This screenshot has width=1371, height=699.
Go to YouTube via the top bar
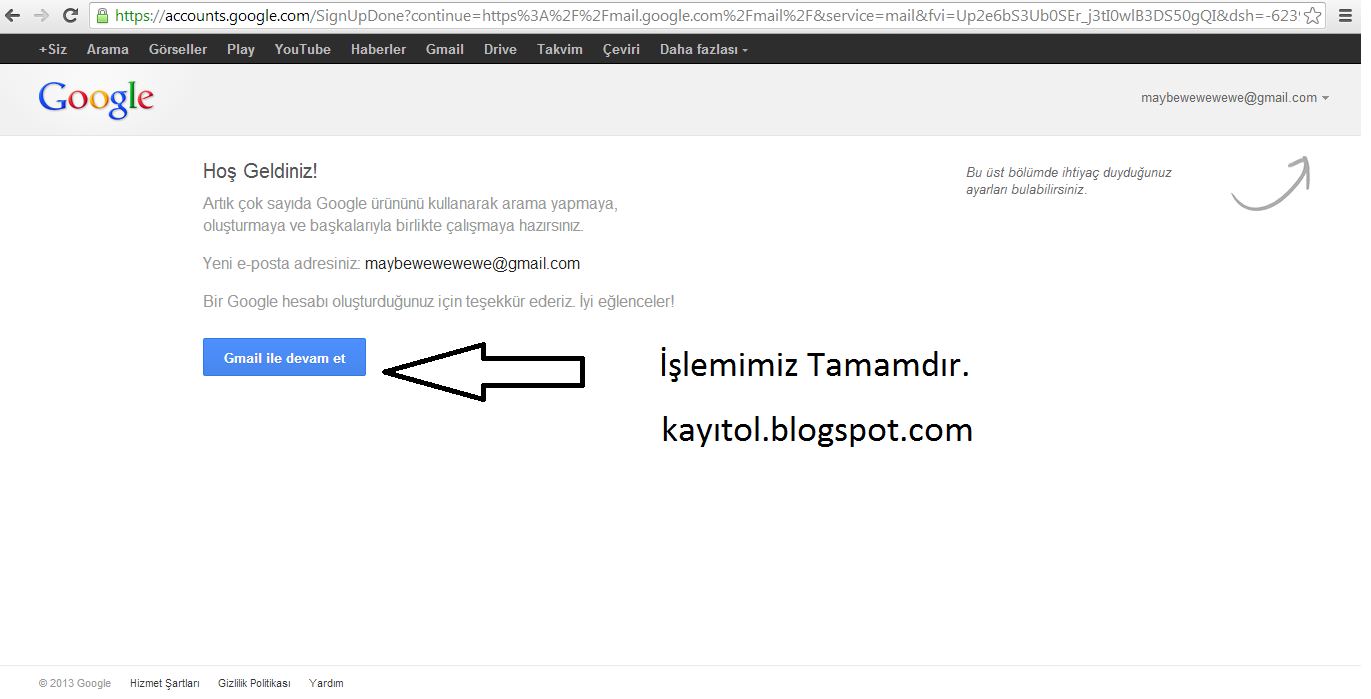point(302,47)
